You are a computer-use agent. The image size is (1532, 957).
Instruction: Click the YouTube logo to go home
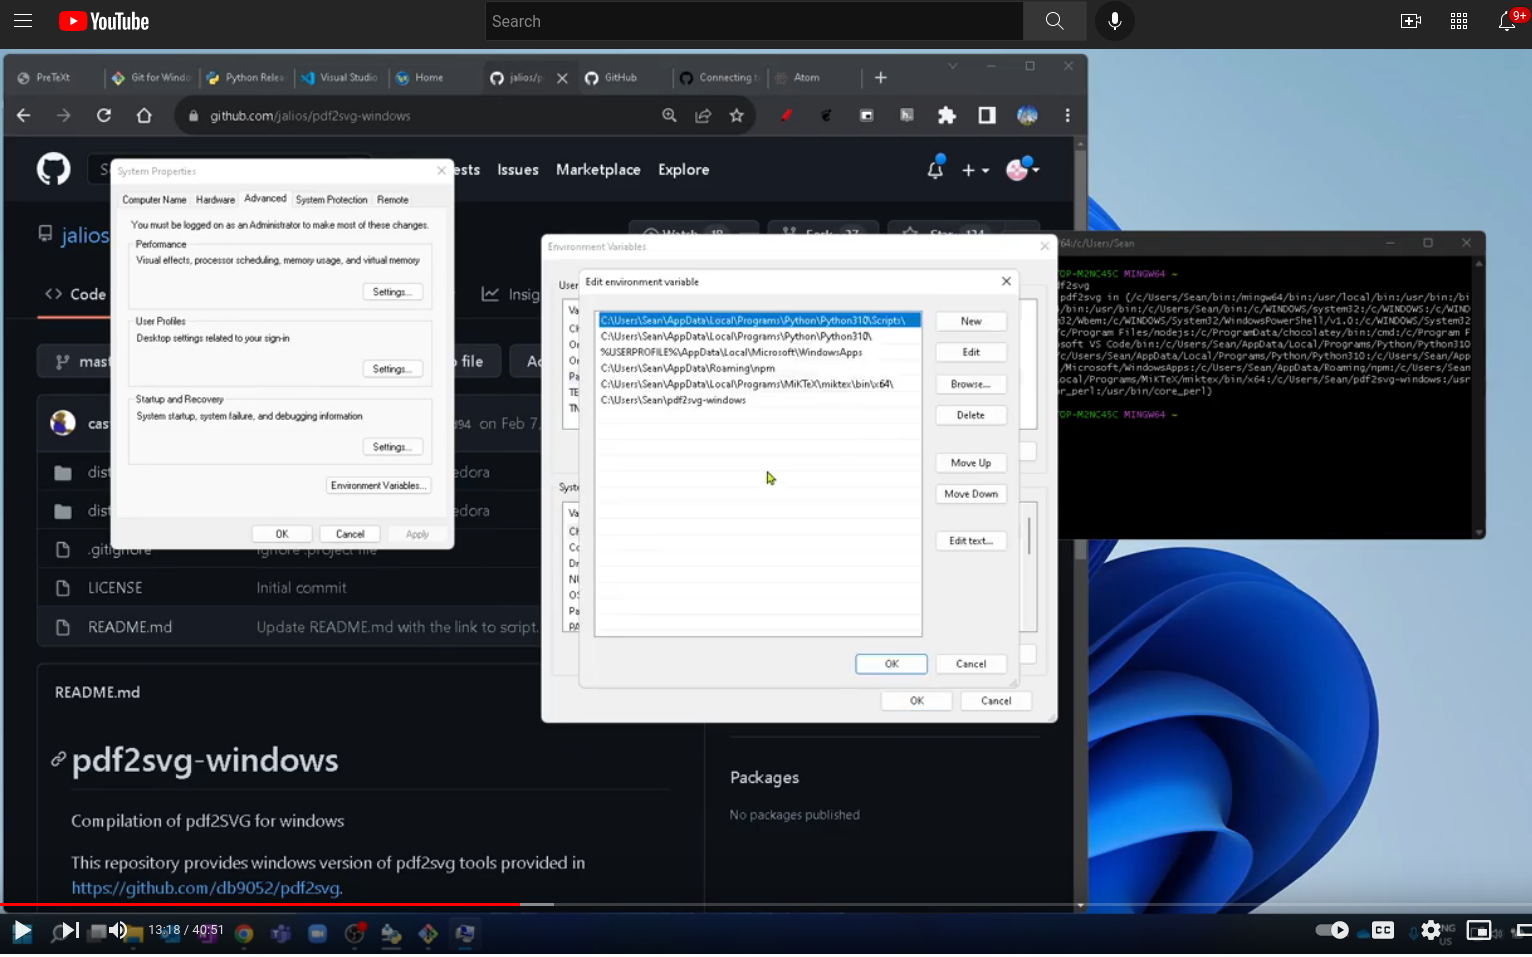pyautogui.click(x=104, y=21)
